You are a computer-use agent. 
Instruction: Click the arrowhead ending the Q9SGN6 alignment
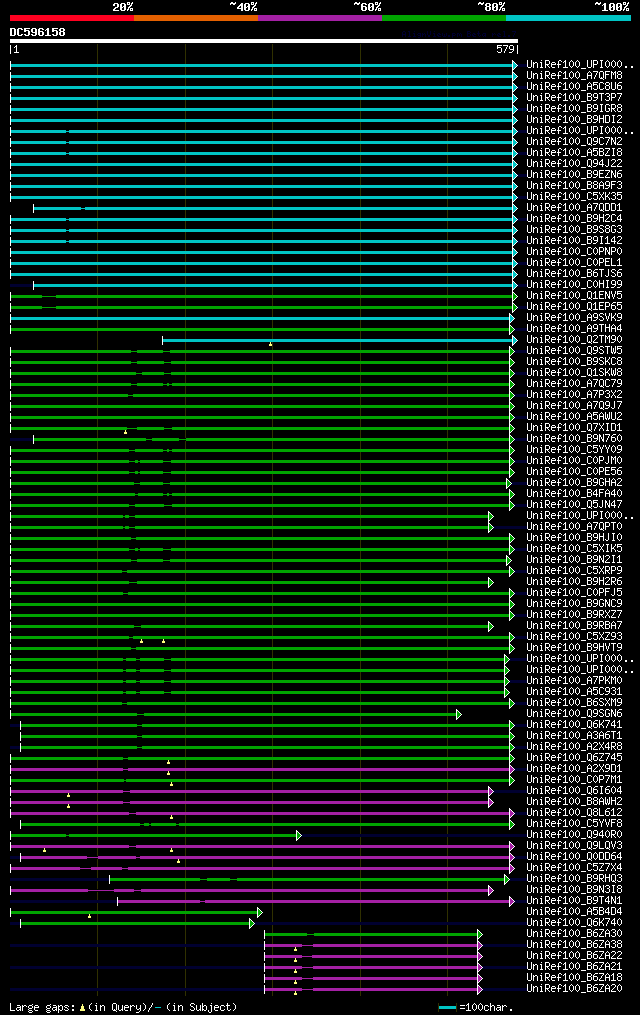(459, 714)
